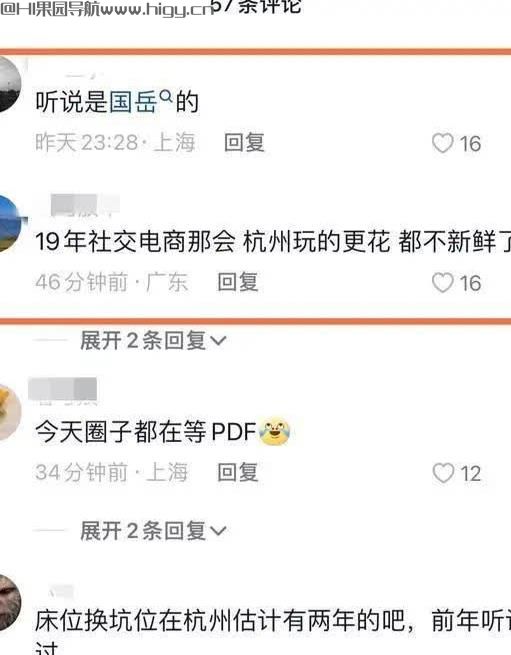This screenshot has height=655, width=511.
Task: Open blurred username above 19年社交电商 comment
Action: point(85,205)
